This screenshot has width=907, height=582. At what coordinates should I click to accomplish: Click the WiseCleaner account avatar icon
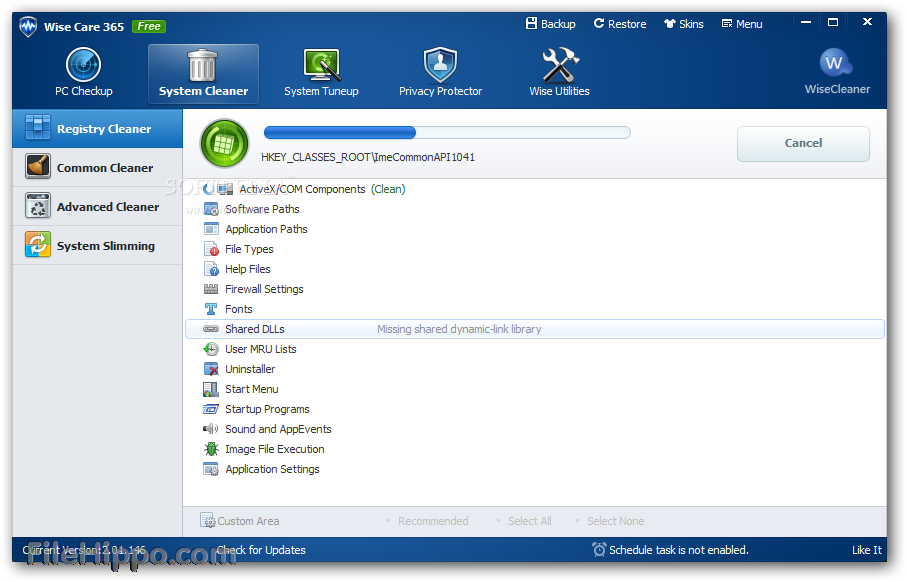click(x=835, y=62)
